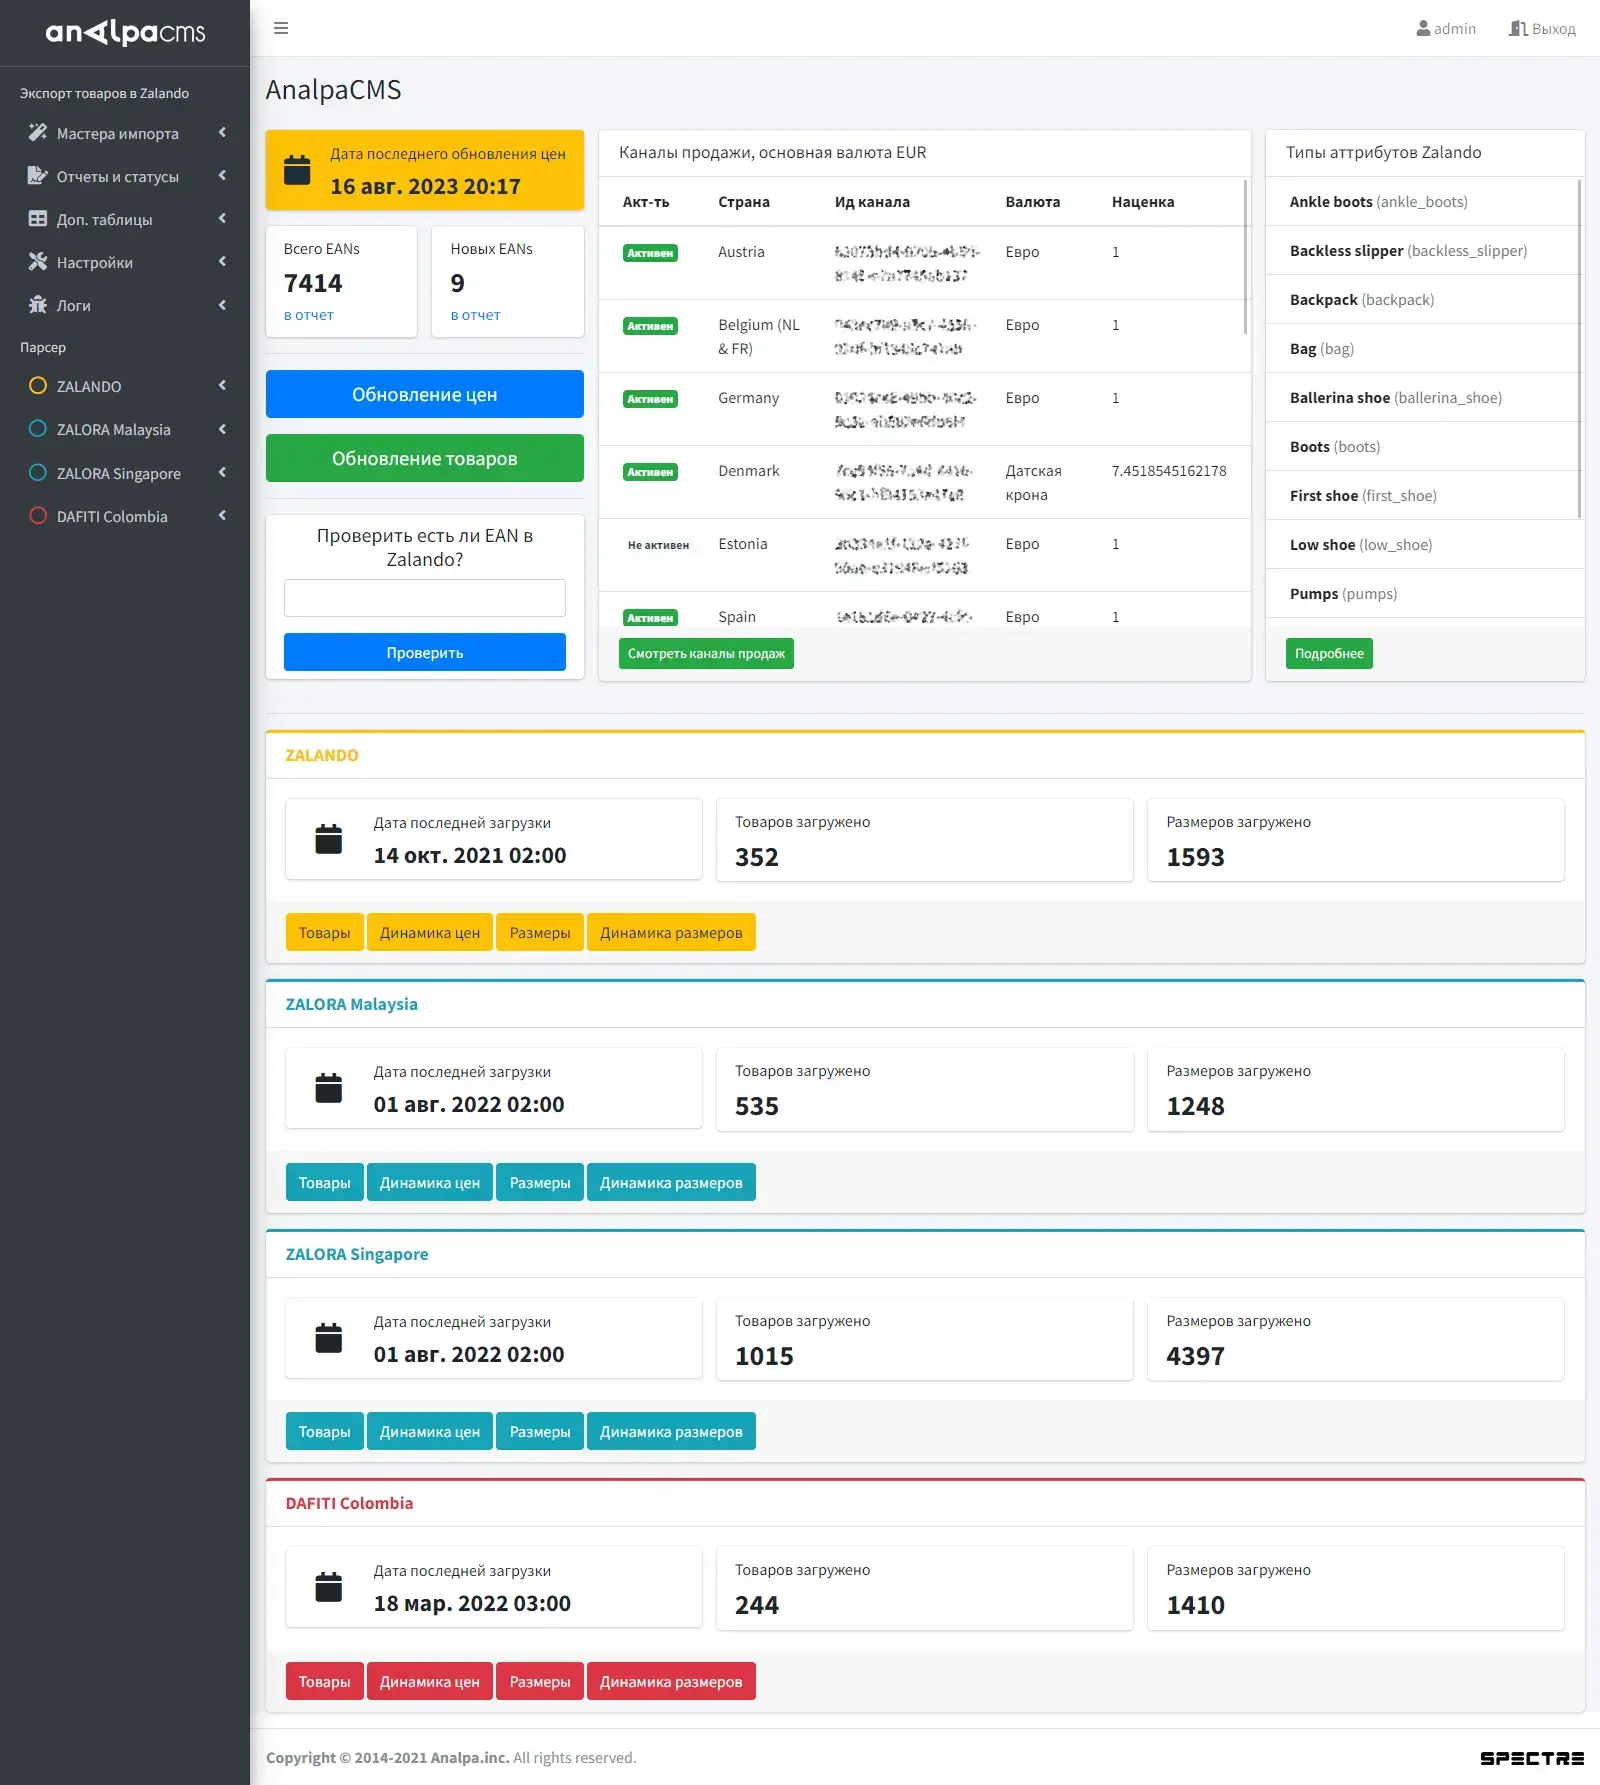Open the Настройки sidebar item
Viewport: 1600px width, 1785px height.
(x=125, y=262)
